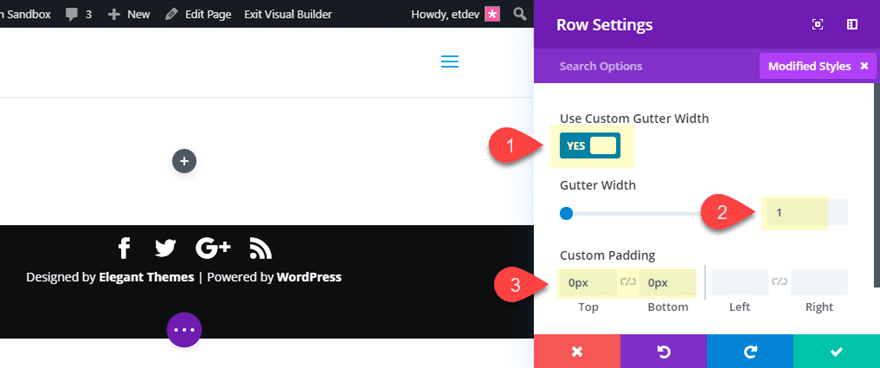
Task: Exit Visual Builder from admin bar
Action: point(288,14)
